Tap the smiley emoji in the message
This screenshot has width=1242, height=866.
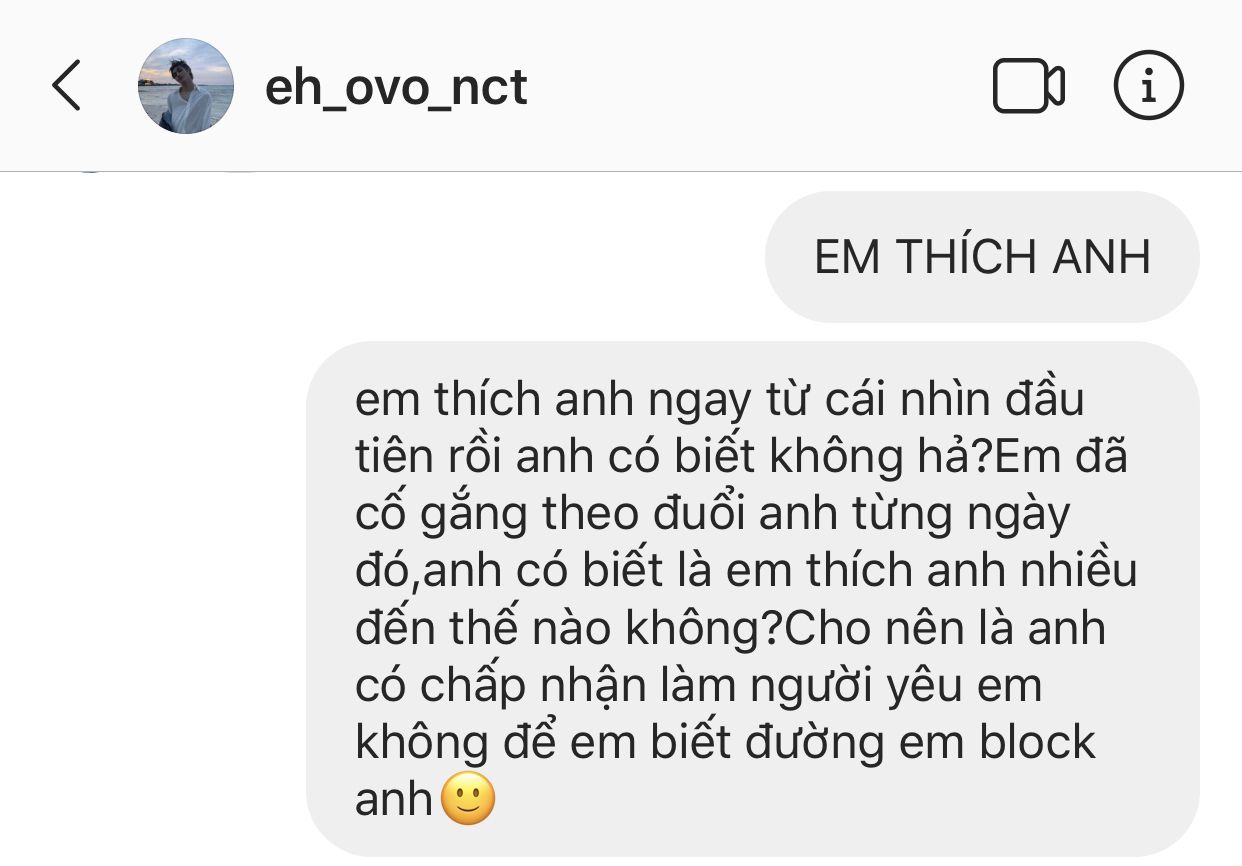click(468, 799)
